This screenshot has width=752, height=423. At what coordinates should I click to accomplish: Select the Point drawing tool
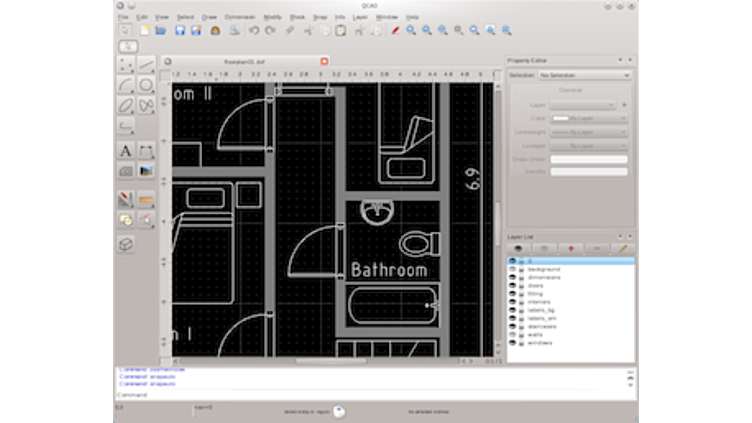(x=126, y=65)
